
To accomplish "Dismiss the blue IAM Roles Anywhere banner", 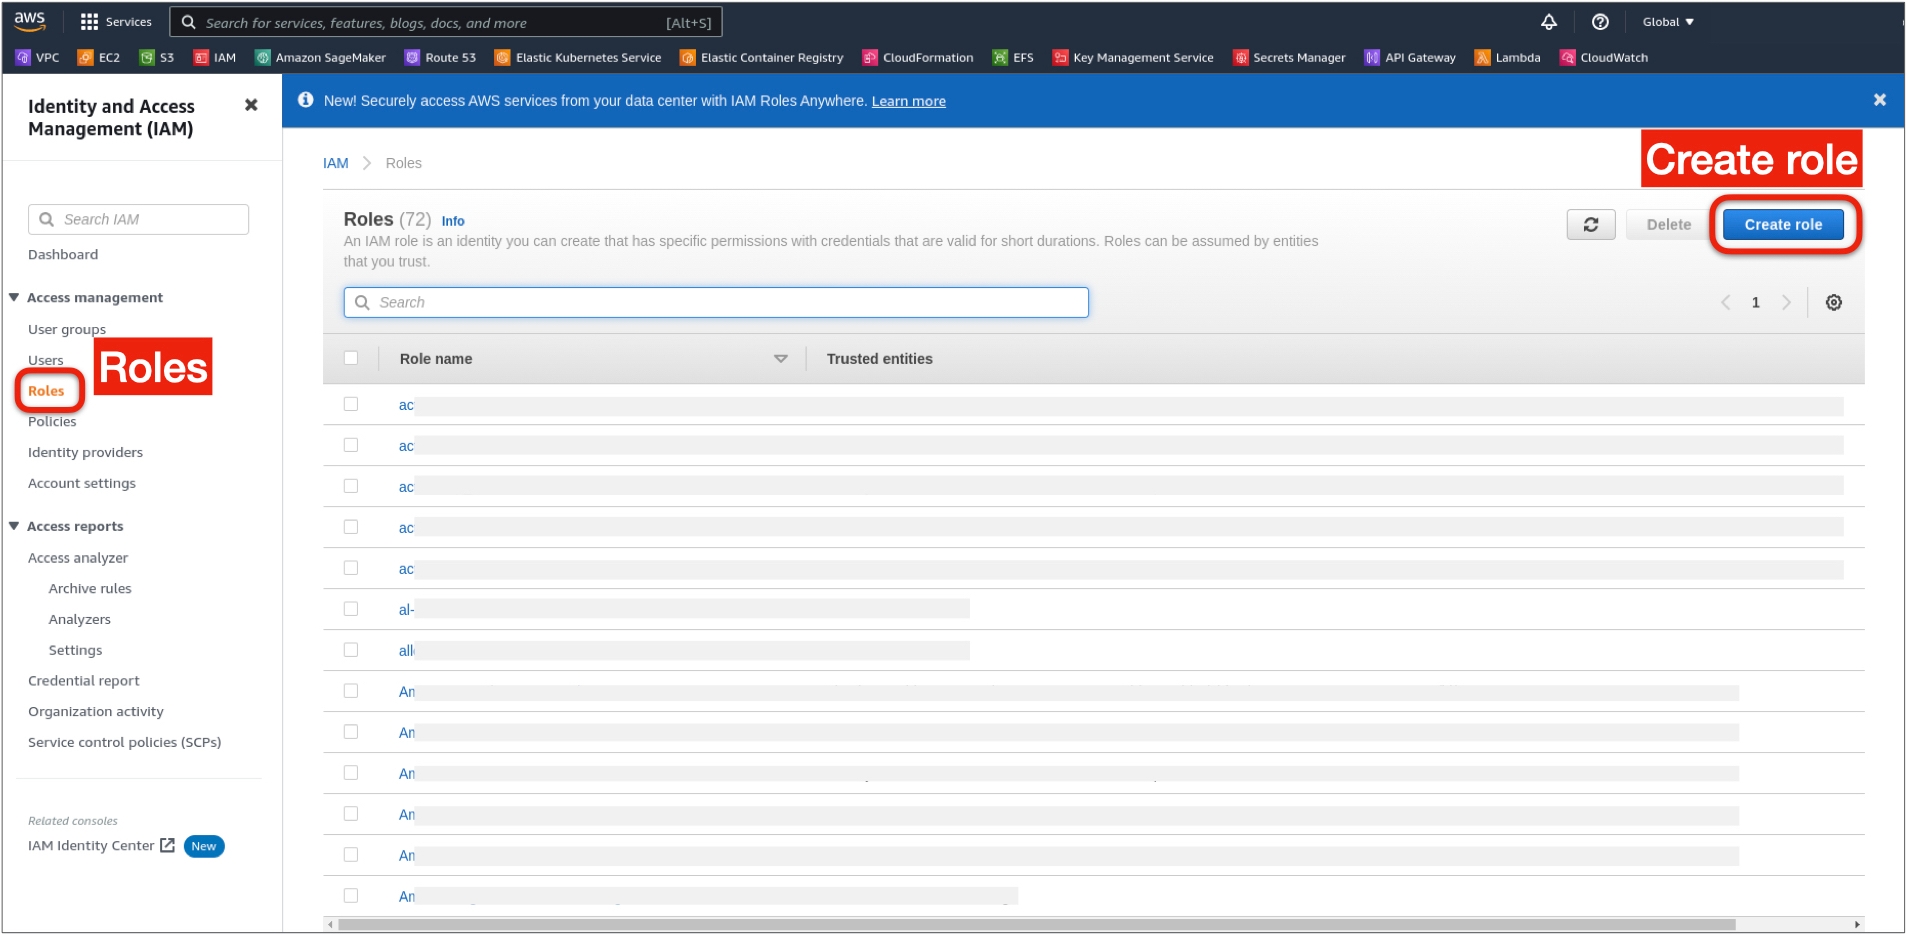I will tap(1879, 100).
